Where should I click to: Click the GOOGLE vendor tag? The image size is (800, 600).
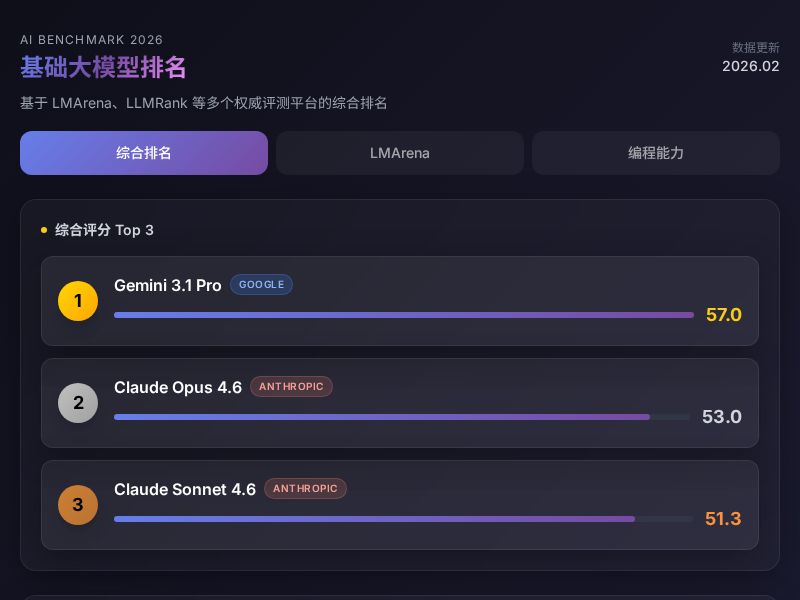(x=261, y=285)
